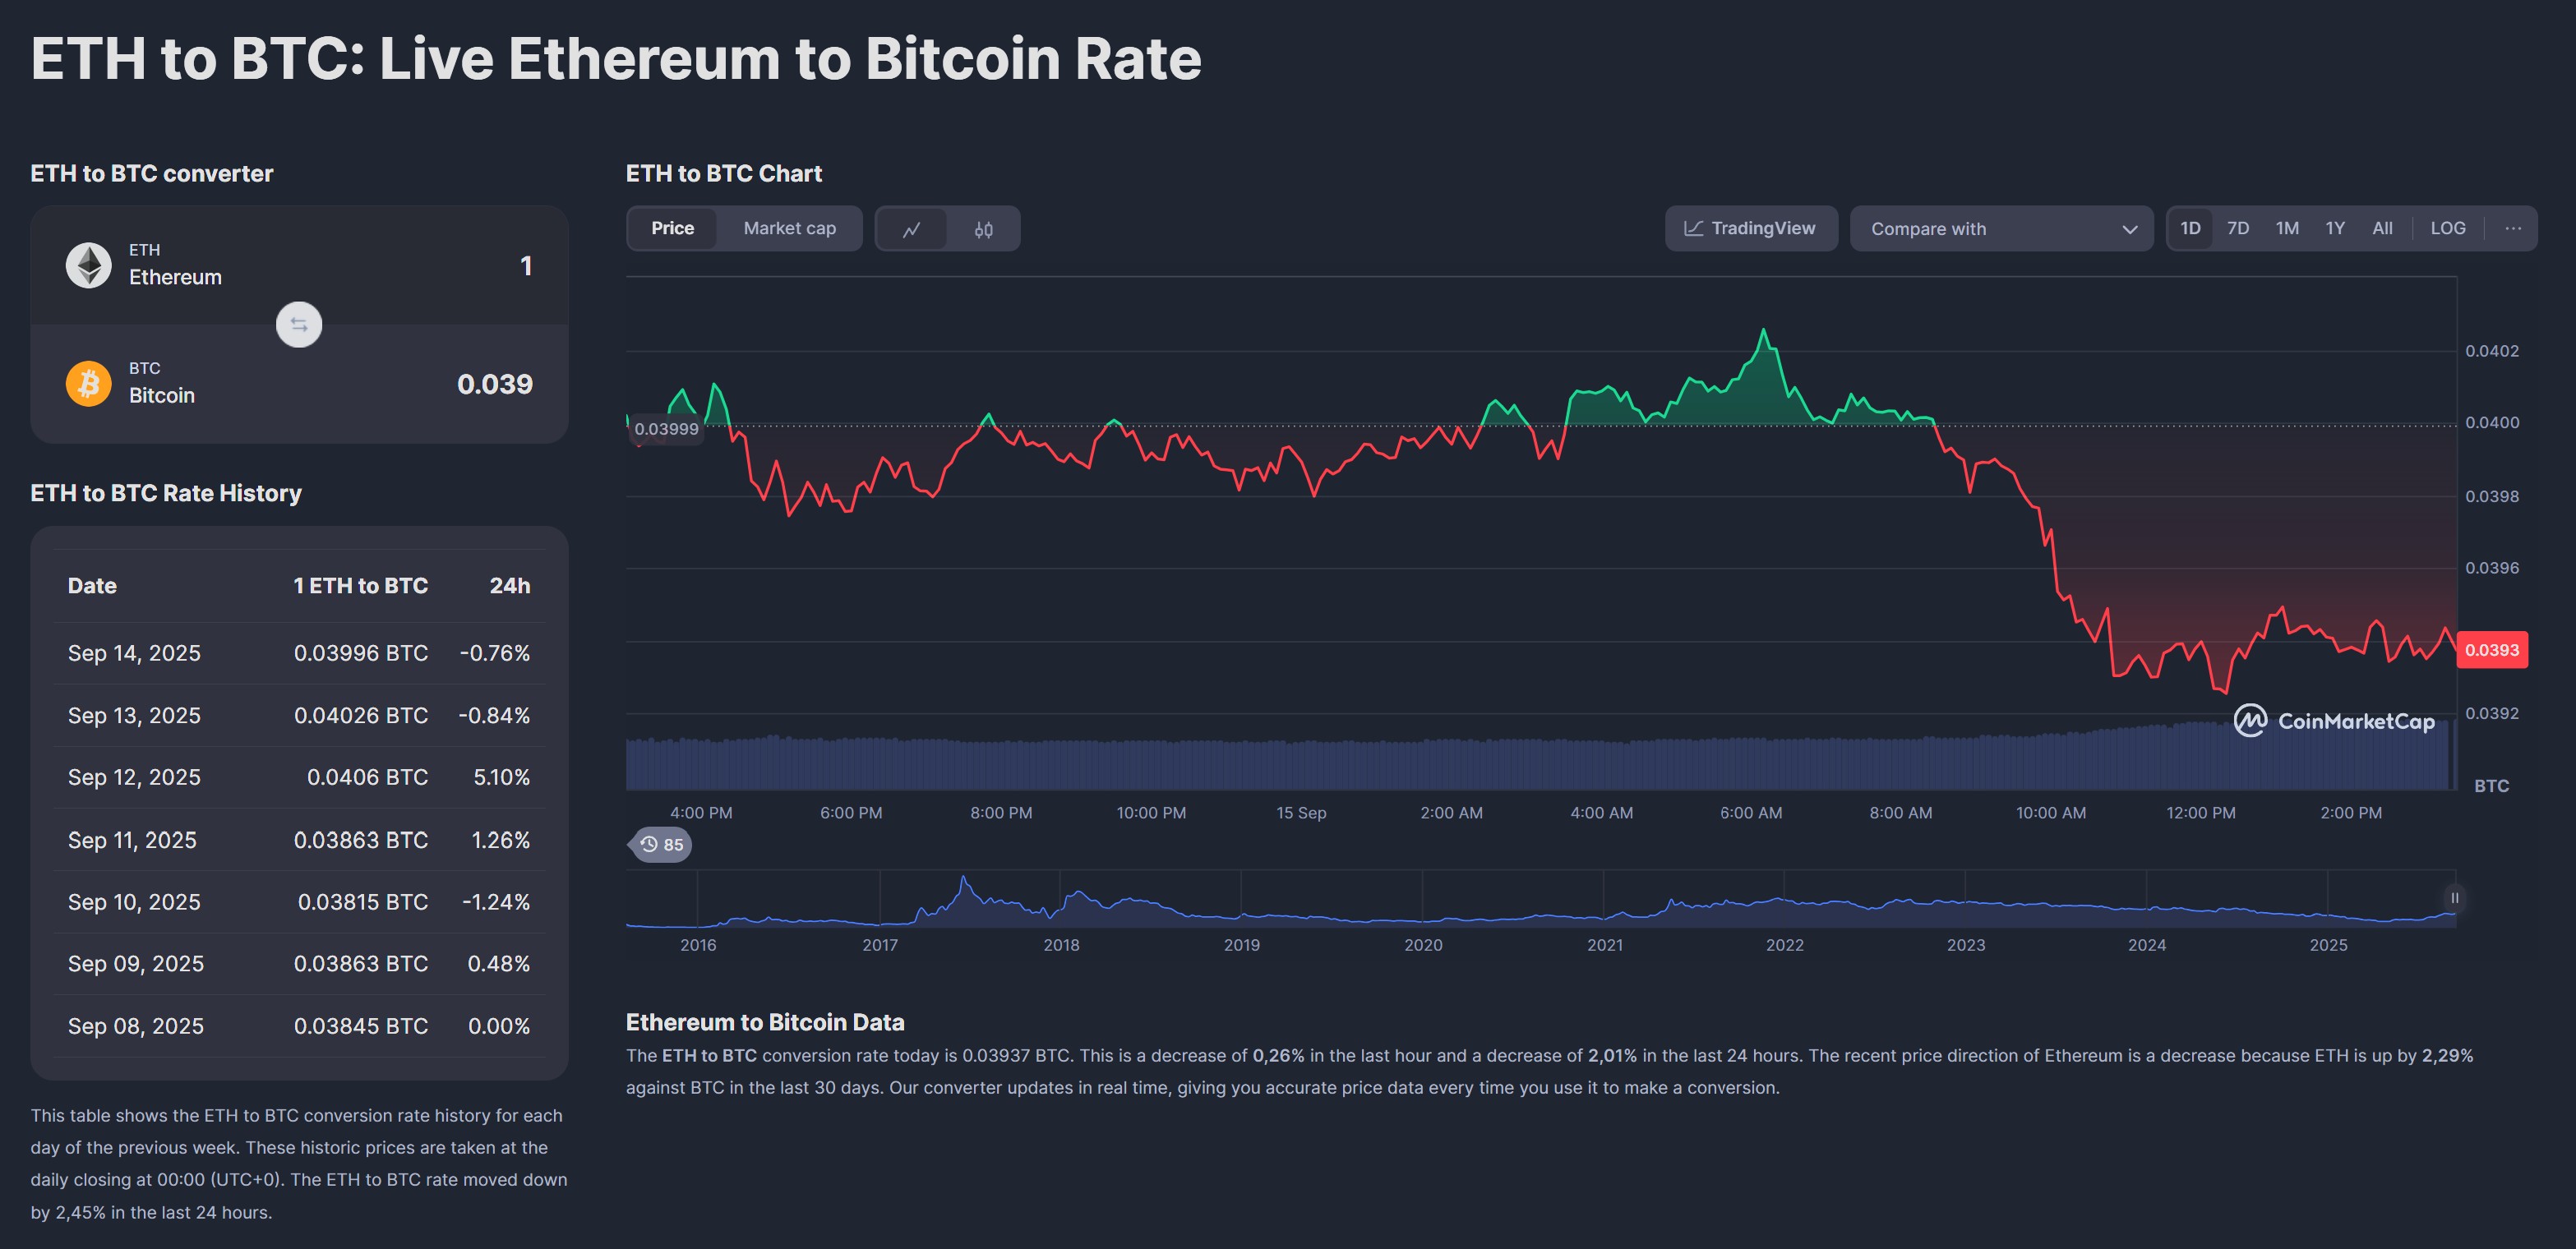
Task: Toggle the LOG scale option
Action: 2447,228
